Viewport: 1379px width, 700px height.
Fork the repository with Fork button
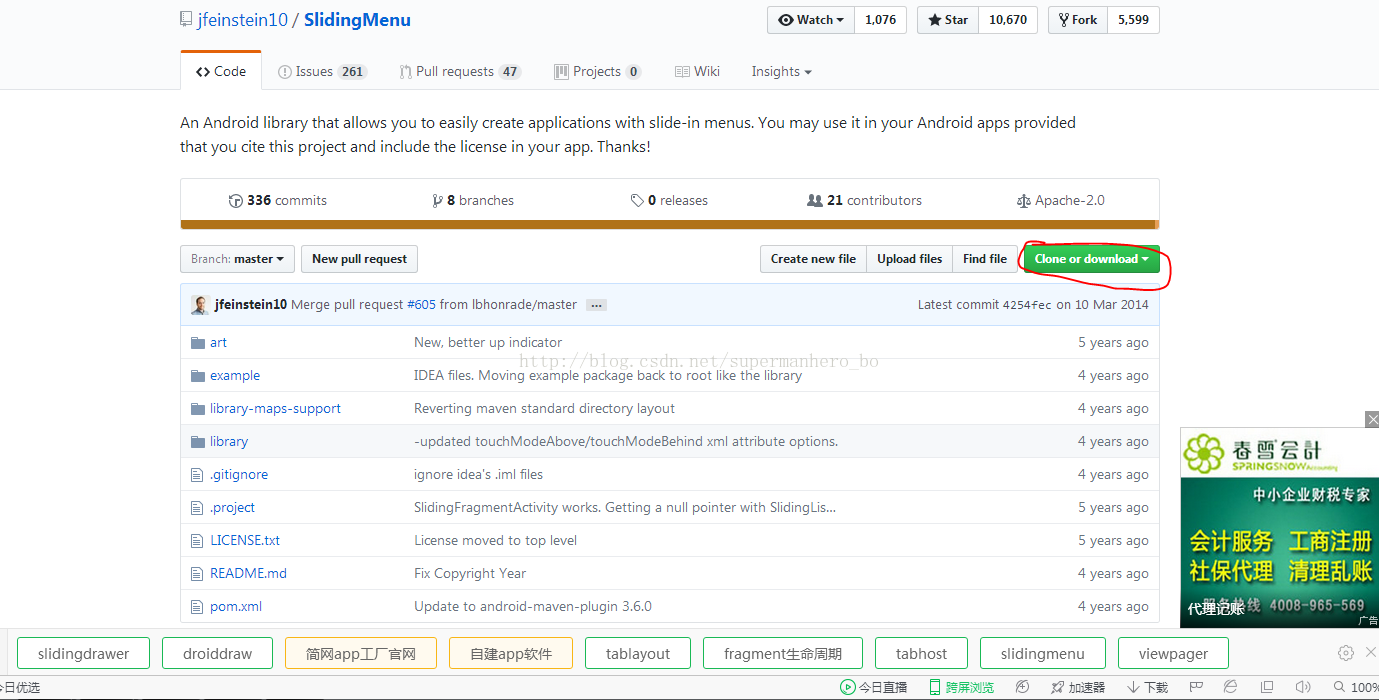(x=1078, y=20)
